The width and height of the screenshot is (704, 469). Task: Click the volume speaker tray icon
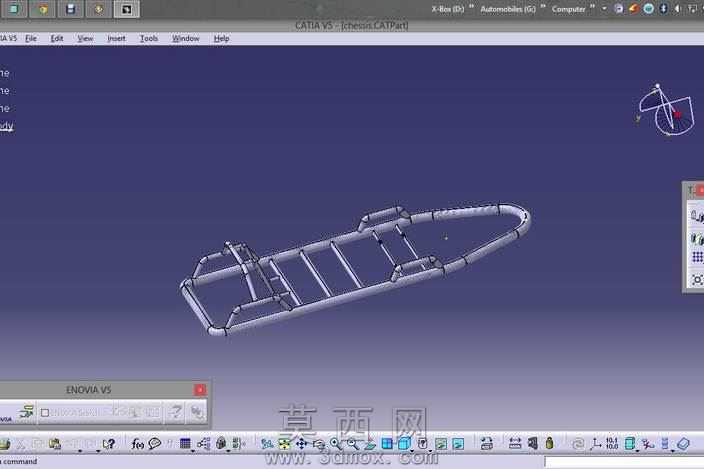(678, 9)
